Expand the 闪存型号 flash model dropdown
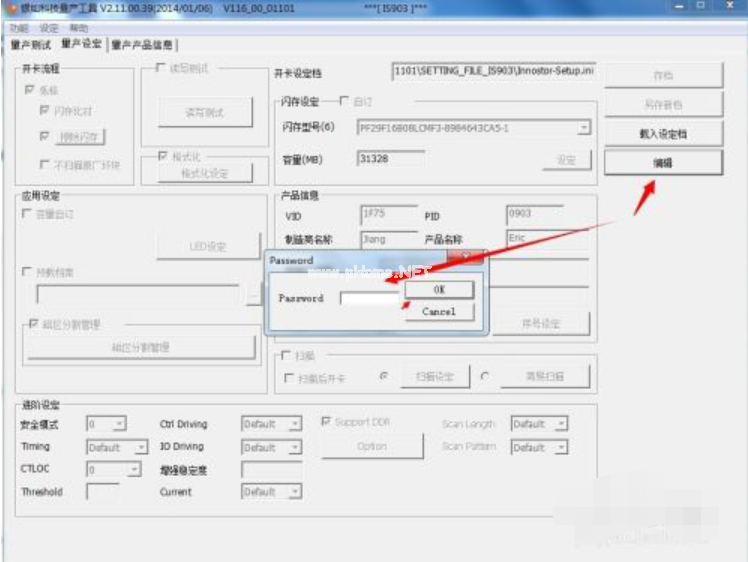748x562 pixels. 583,128
